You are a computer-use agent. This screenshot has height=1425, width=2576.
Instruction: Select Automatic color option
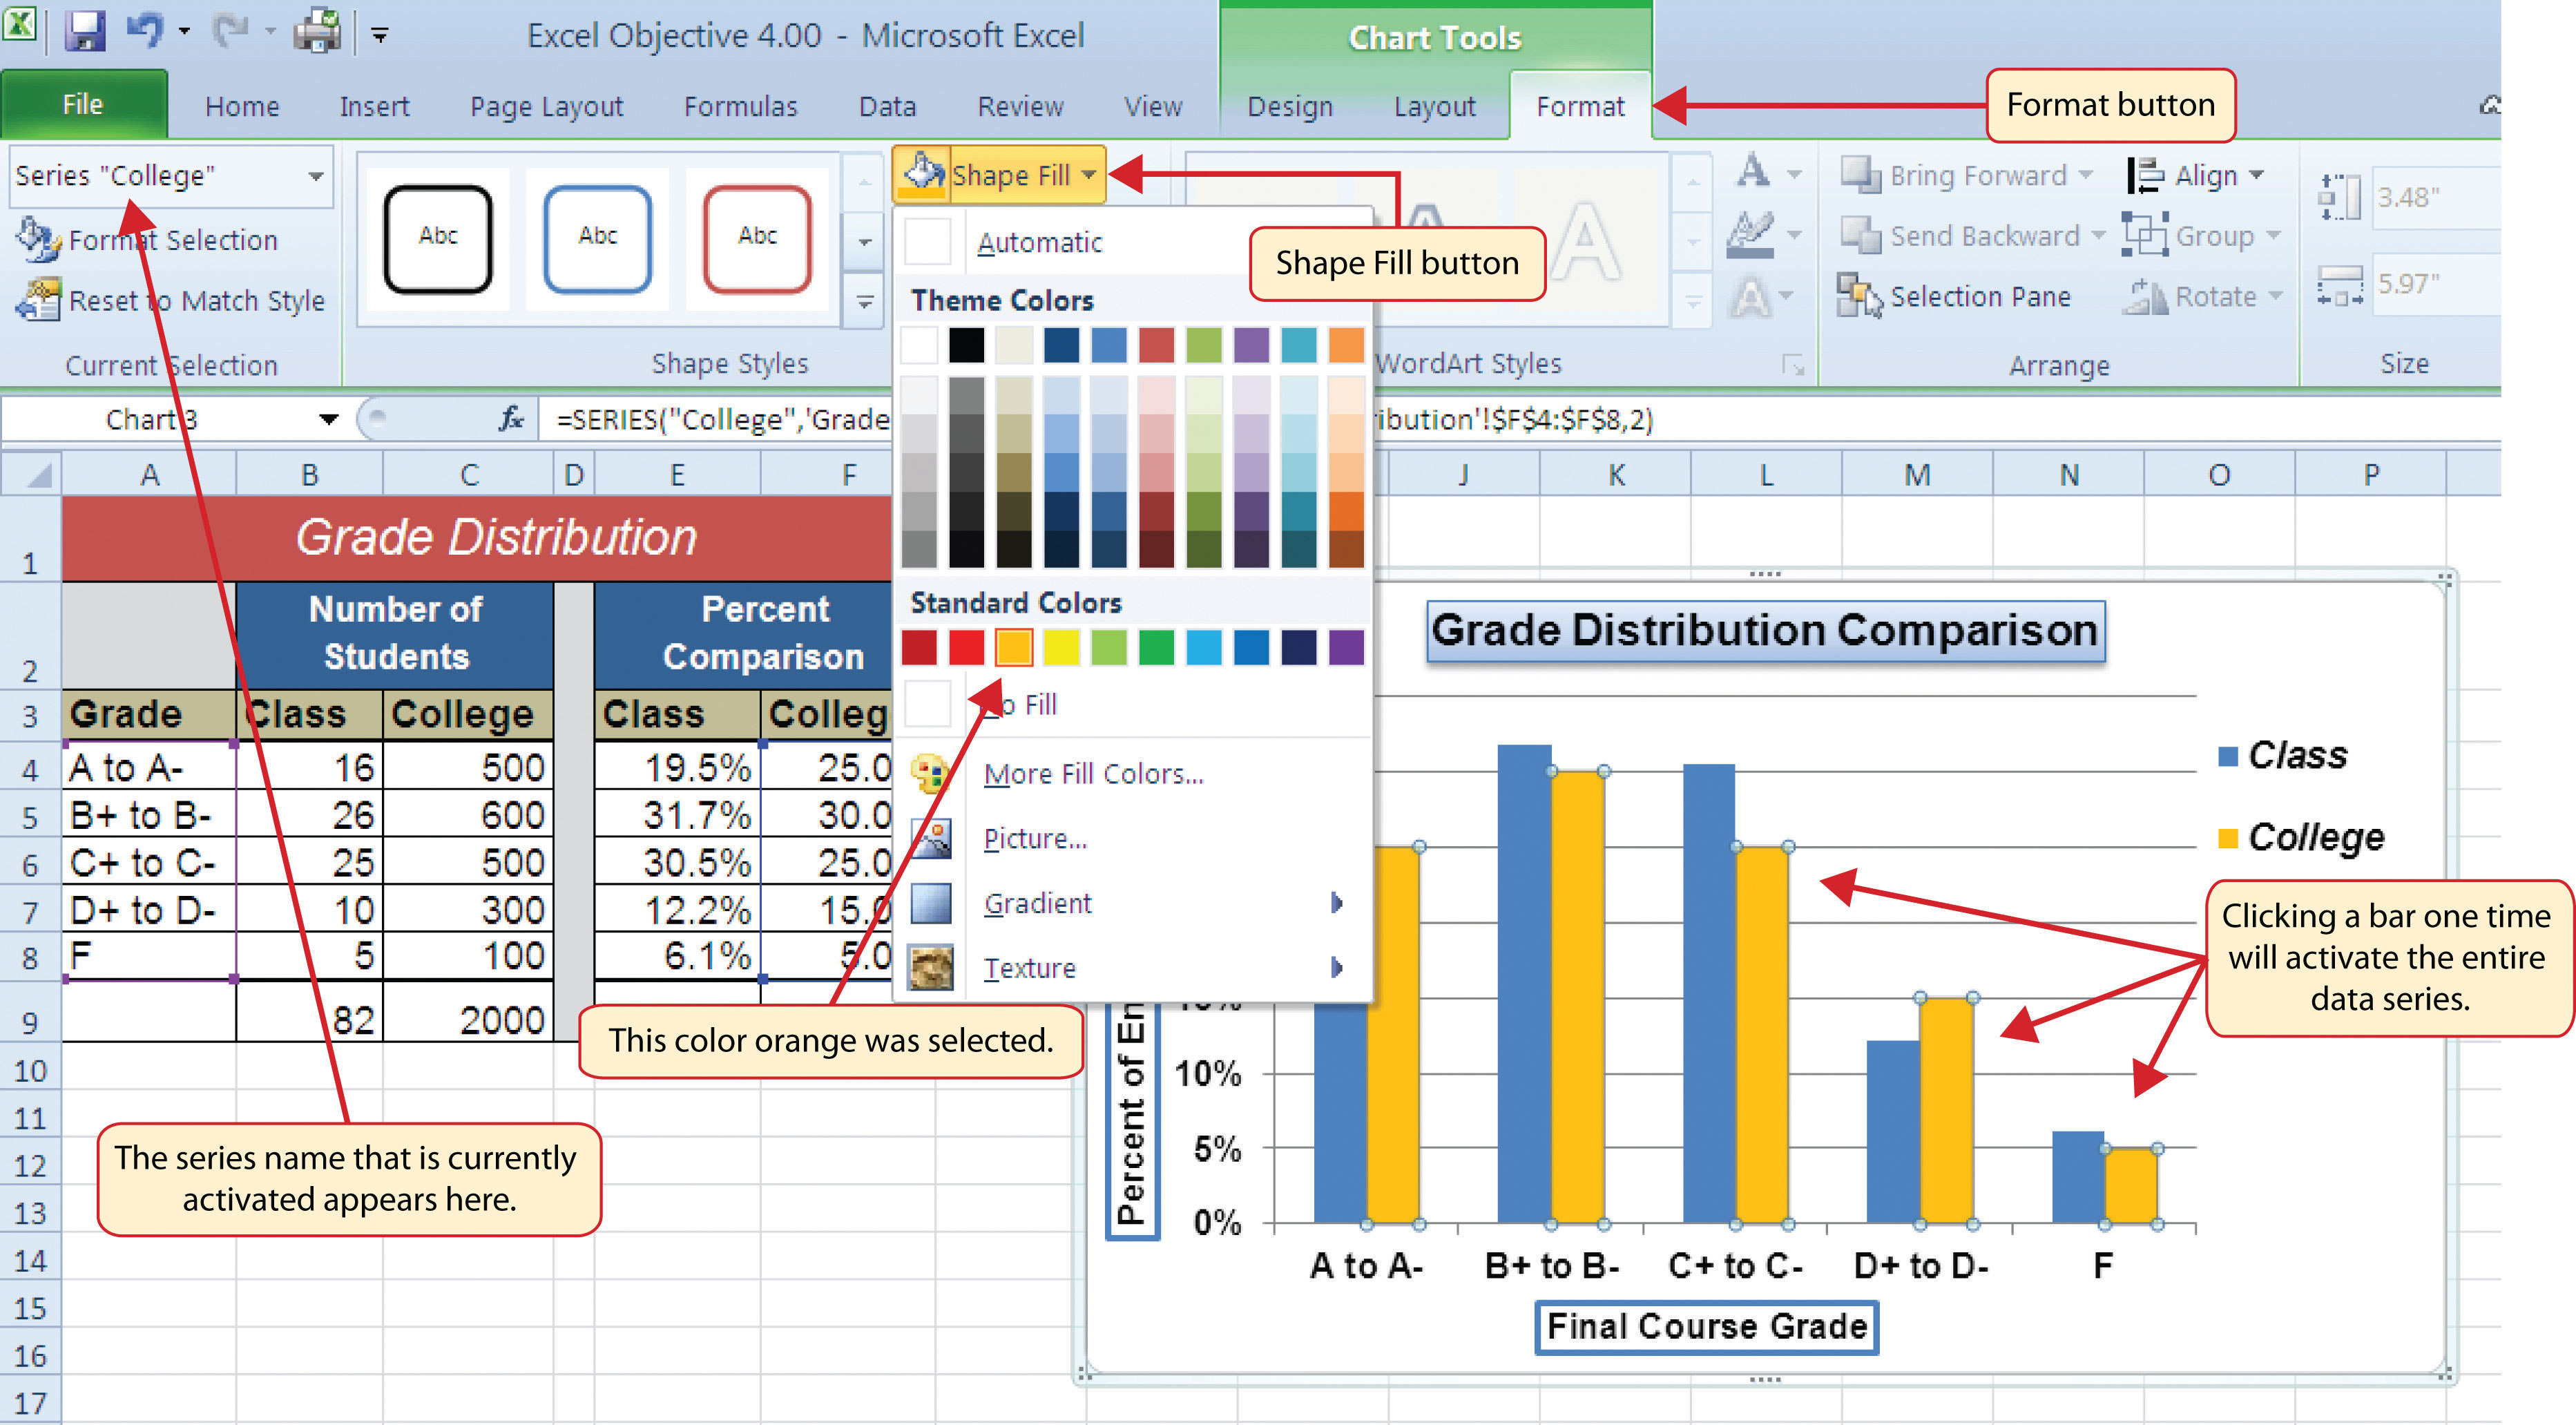coord(1037,242)
